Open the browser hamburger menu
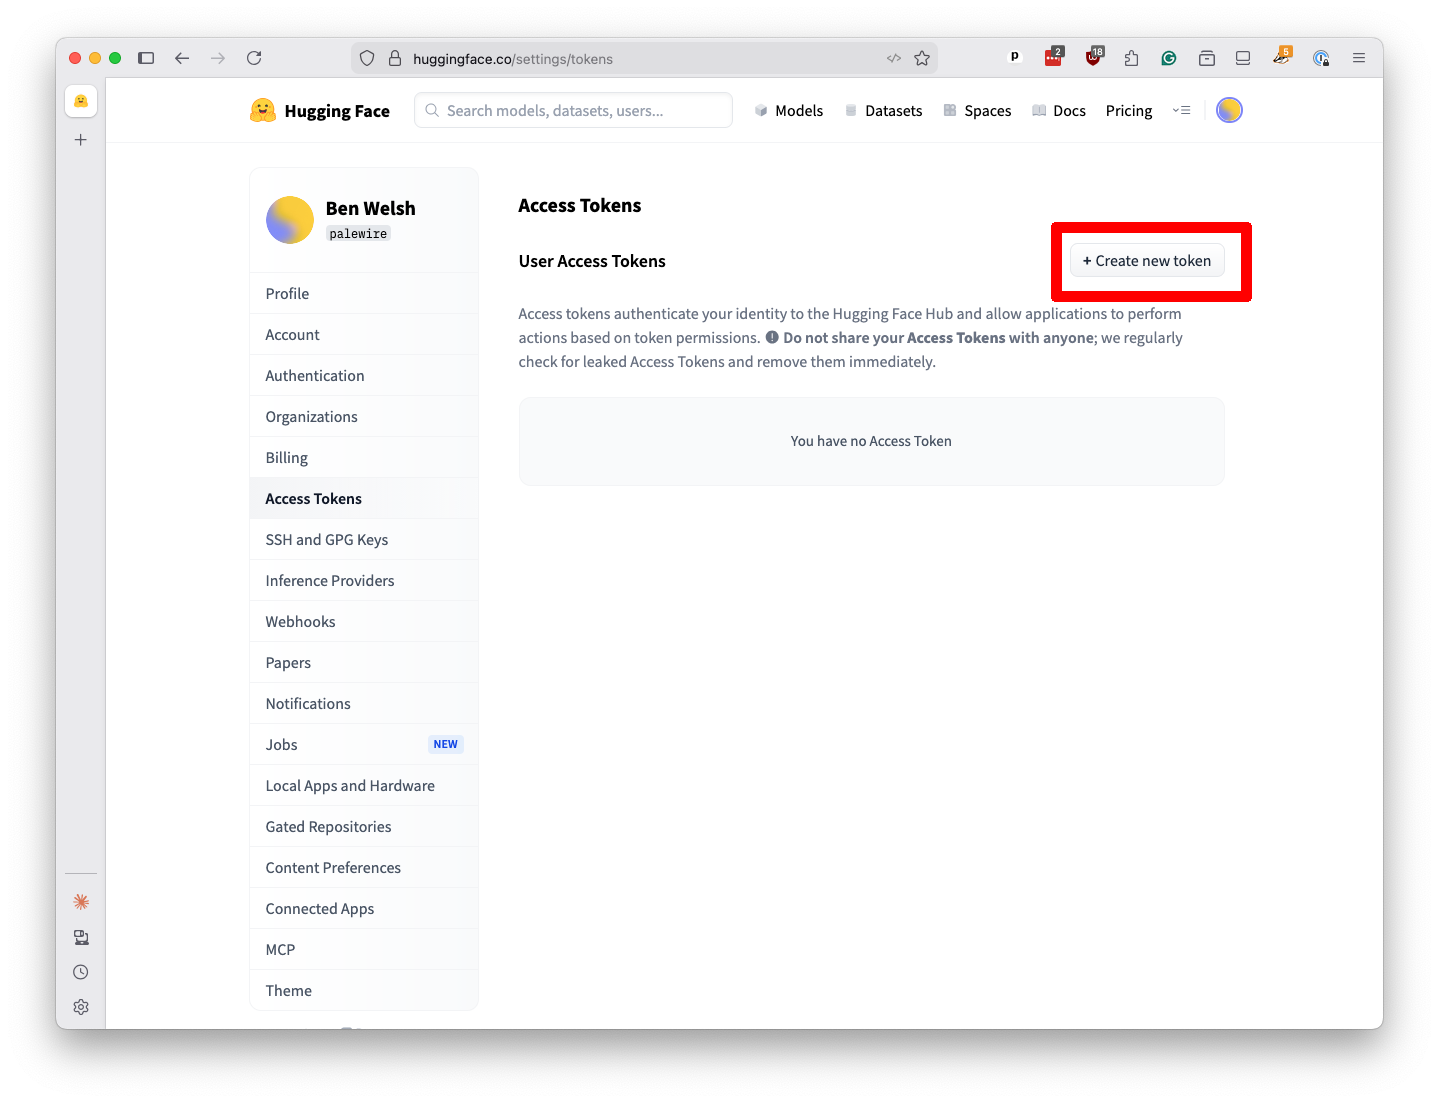Viewport: 1439px width, 1103px height. click(x=1358, y=58)
